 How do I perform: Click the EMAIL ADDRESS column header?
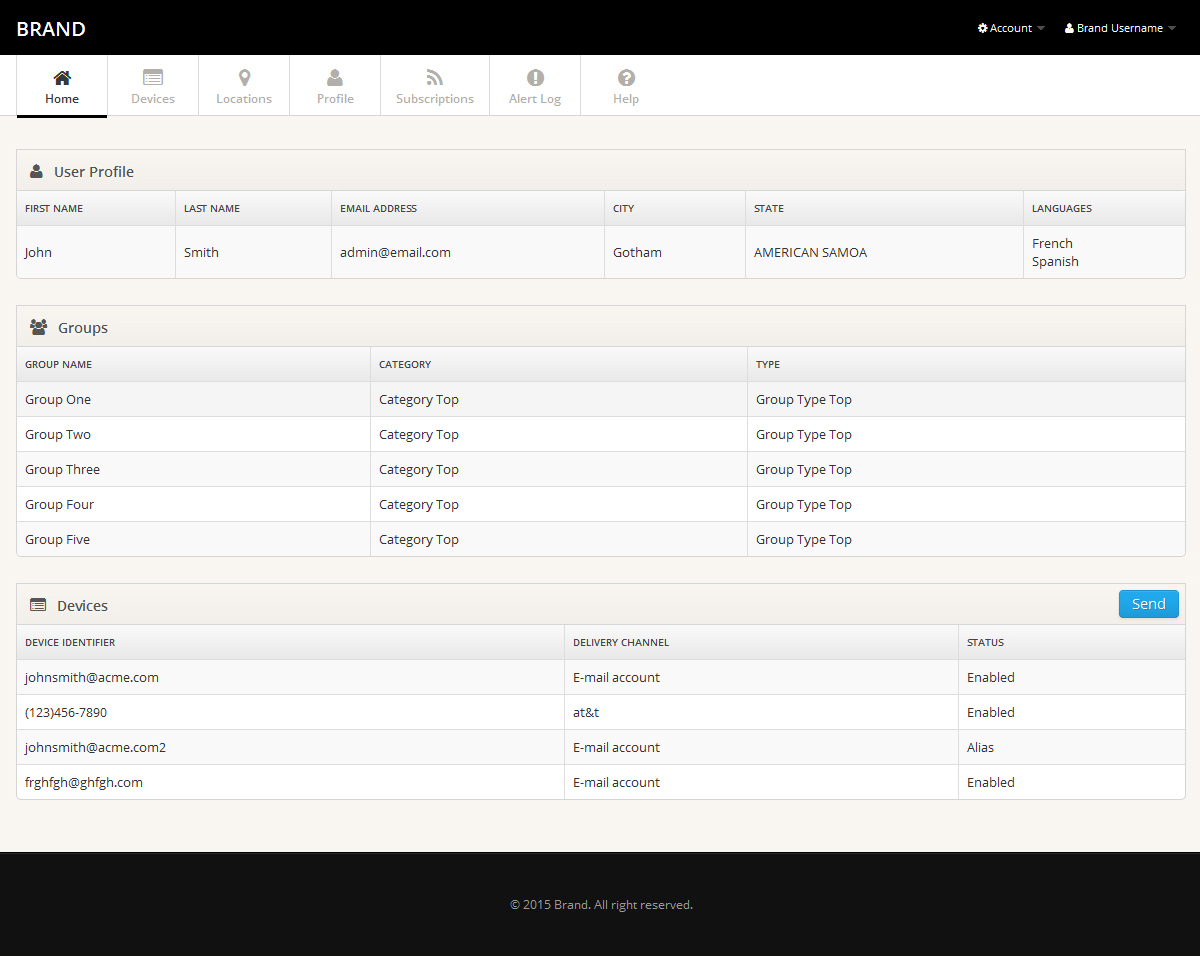click(x=378, y=208)
